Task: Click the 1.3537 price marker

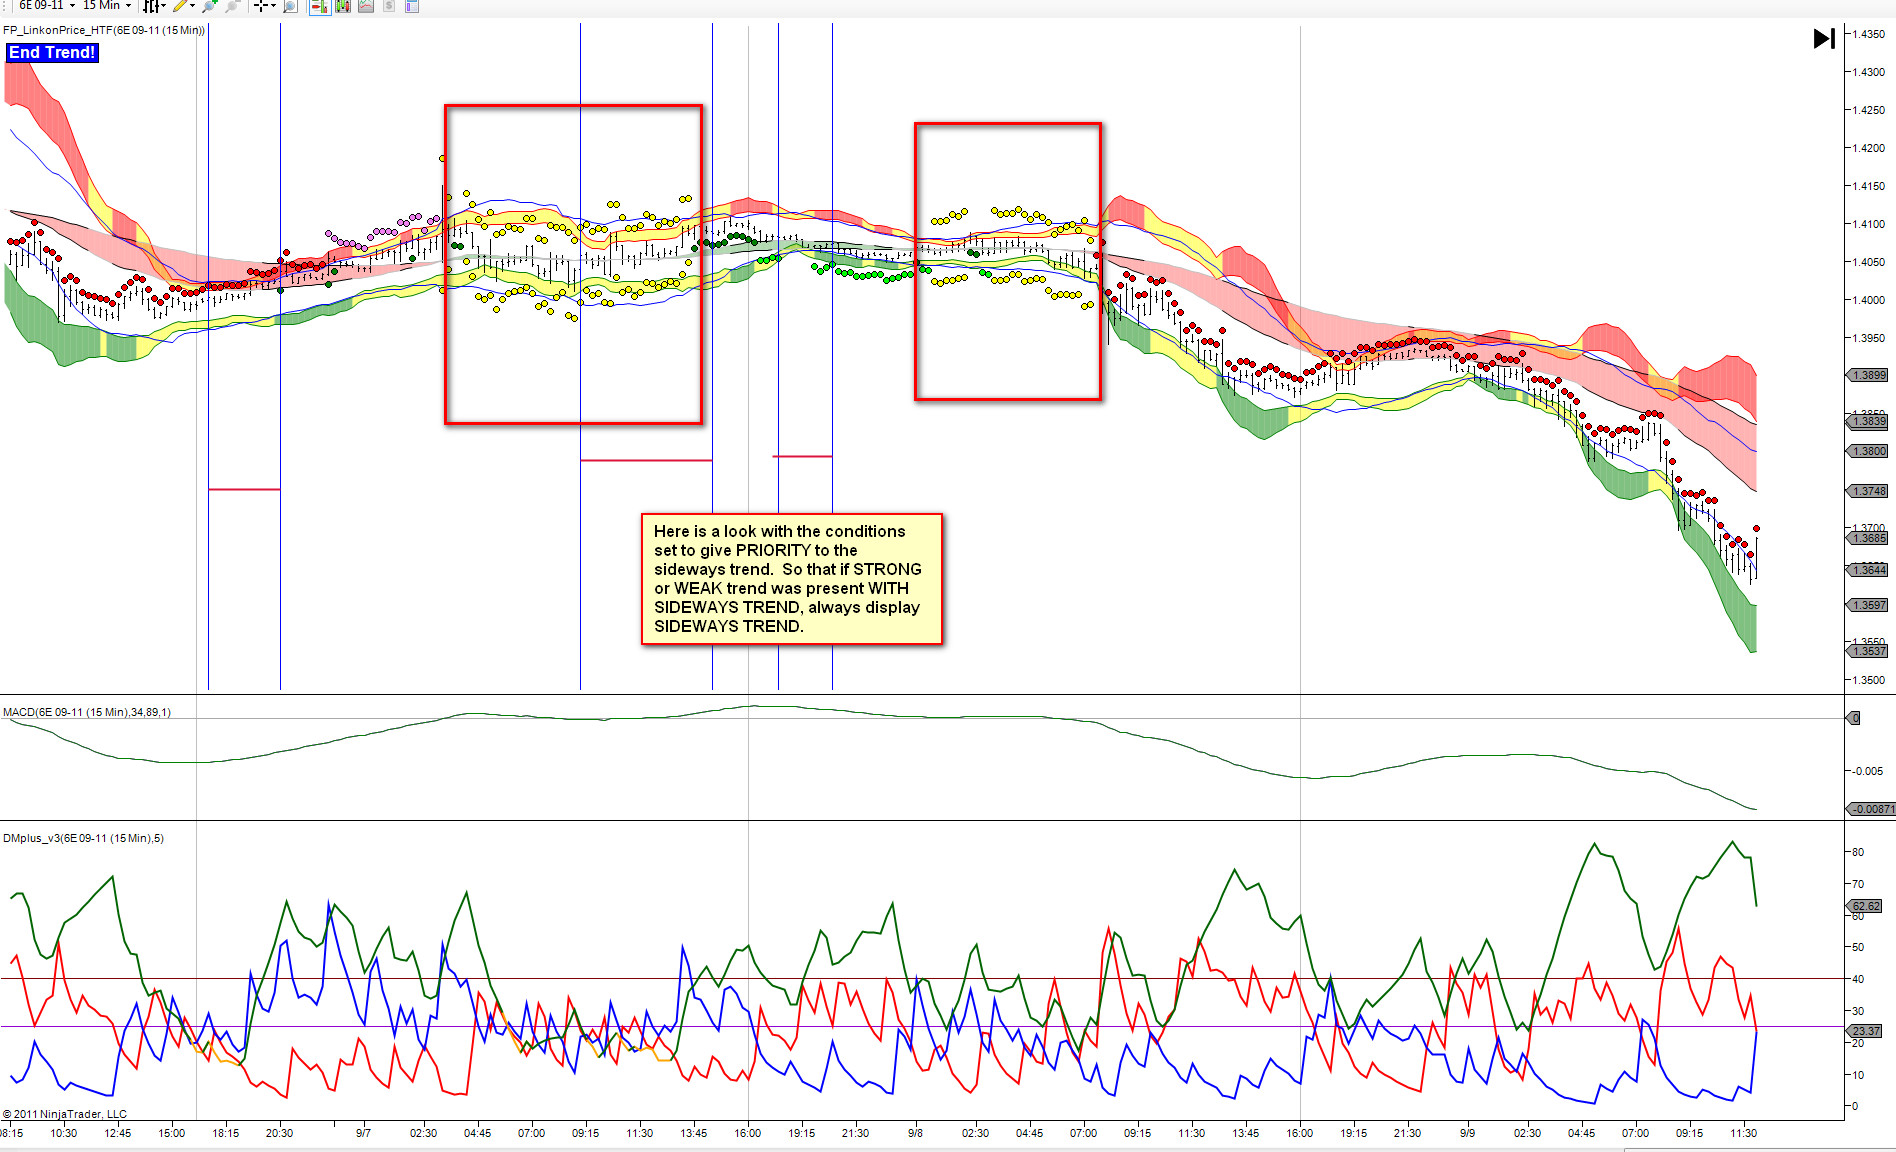Action: [x=1867, y=651]
